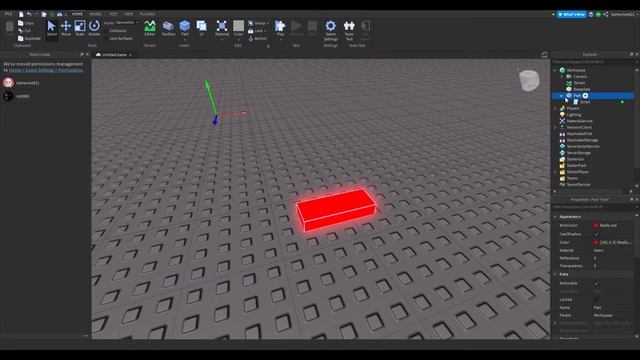Activate the Rotate tool
Image resolution: width=640 pixels, height=360 pixels.
(94, 28)
